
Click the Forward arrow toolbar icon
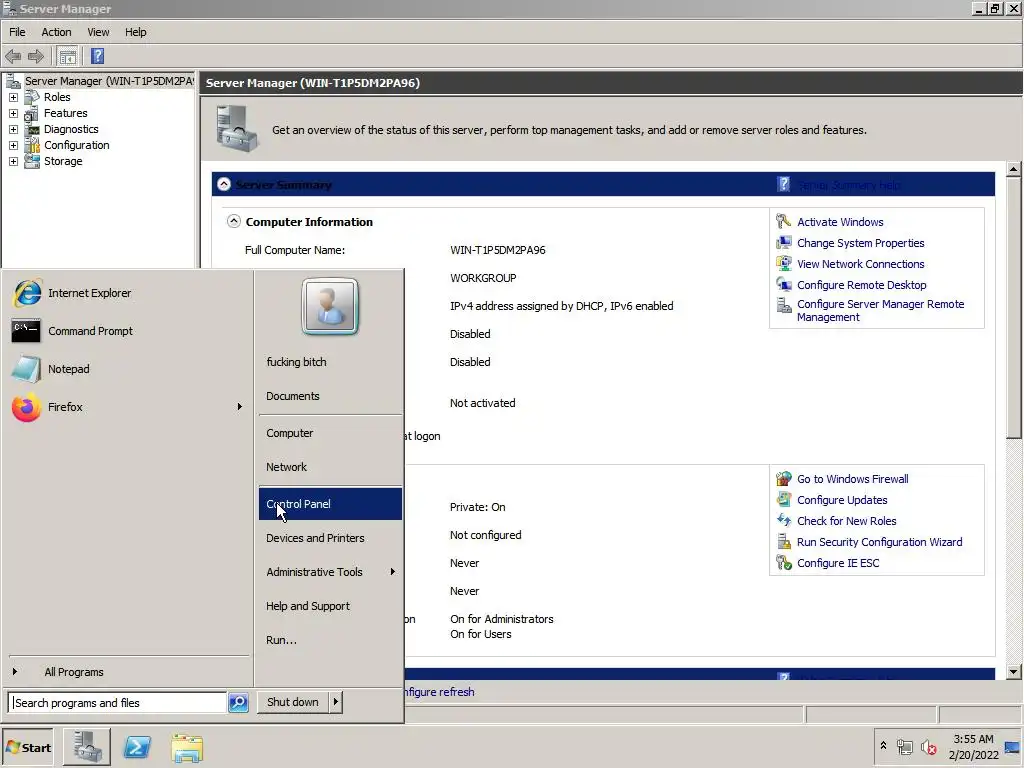click(x=36, y=57)
